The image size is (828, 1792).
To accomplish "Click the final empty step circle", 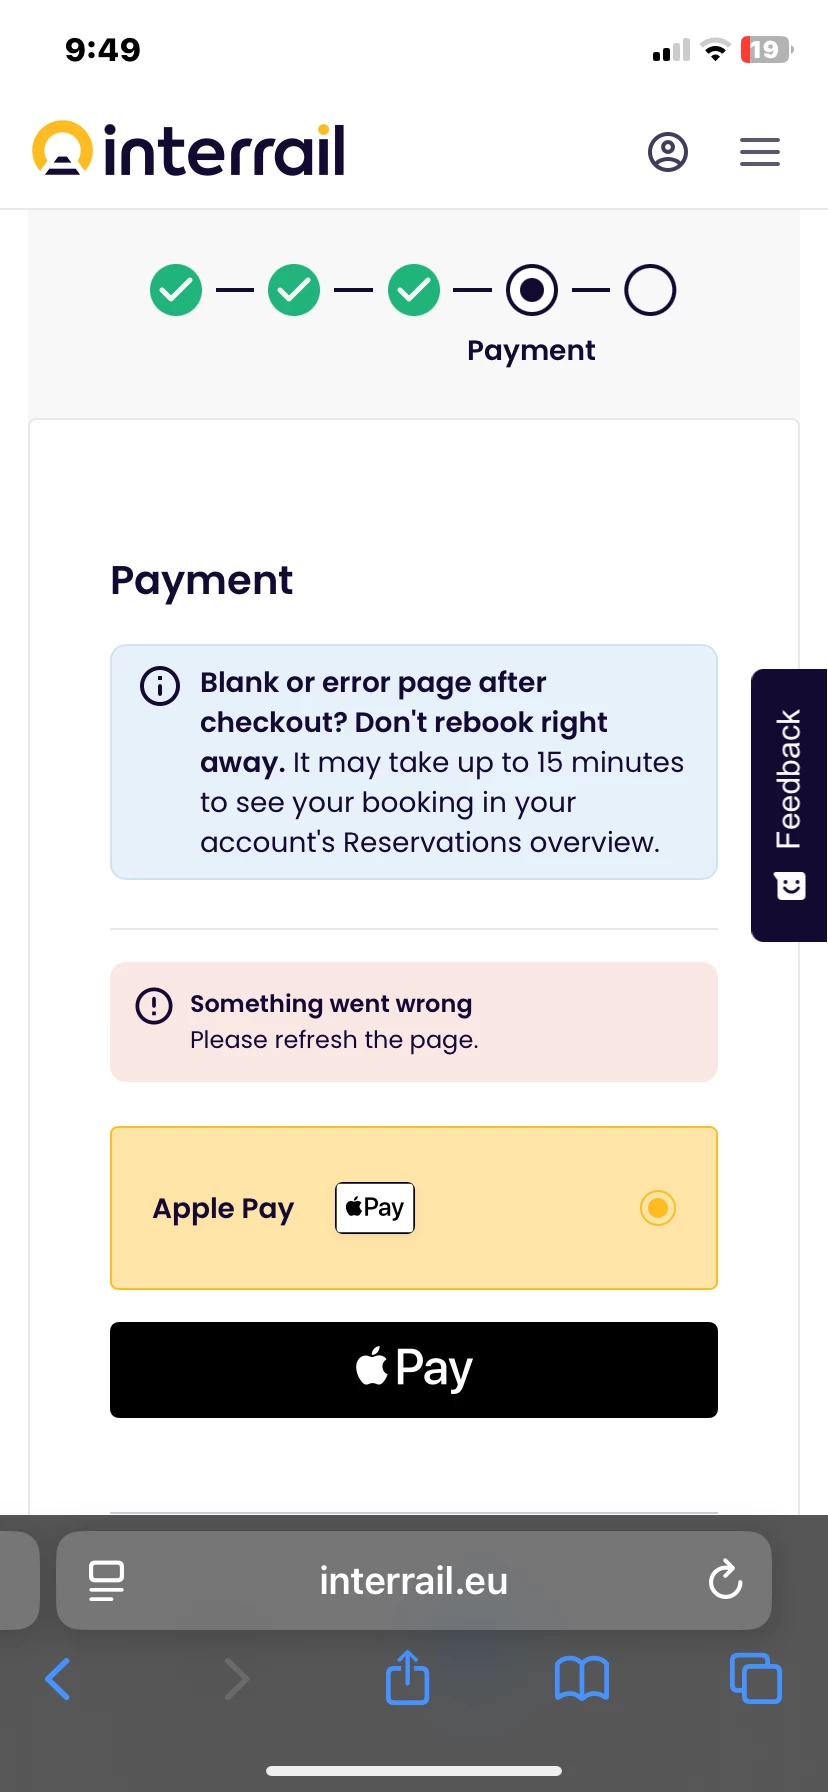I will [650, 290].
